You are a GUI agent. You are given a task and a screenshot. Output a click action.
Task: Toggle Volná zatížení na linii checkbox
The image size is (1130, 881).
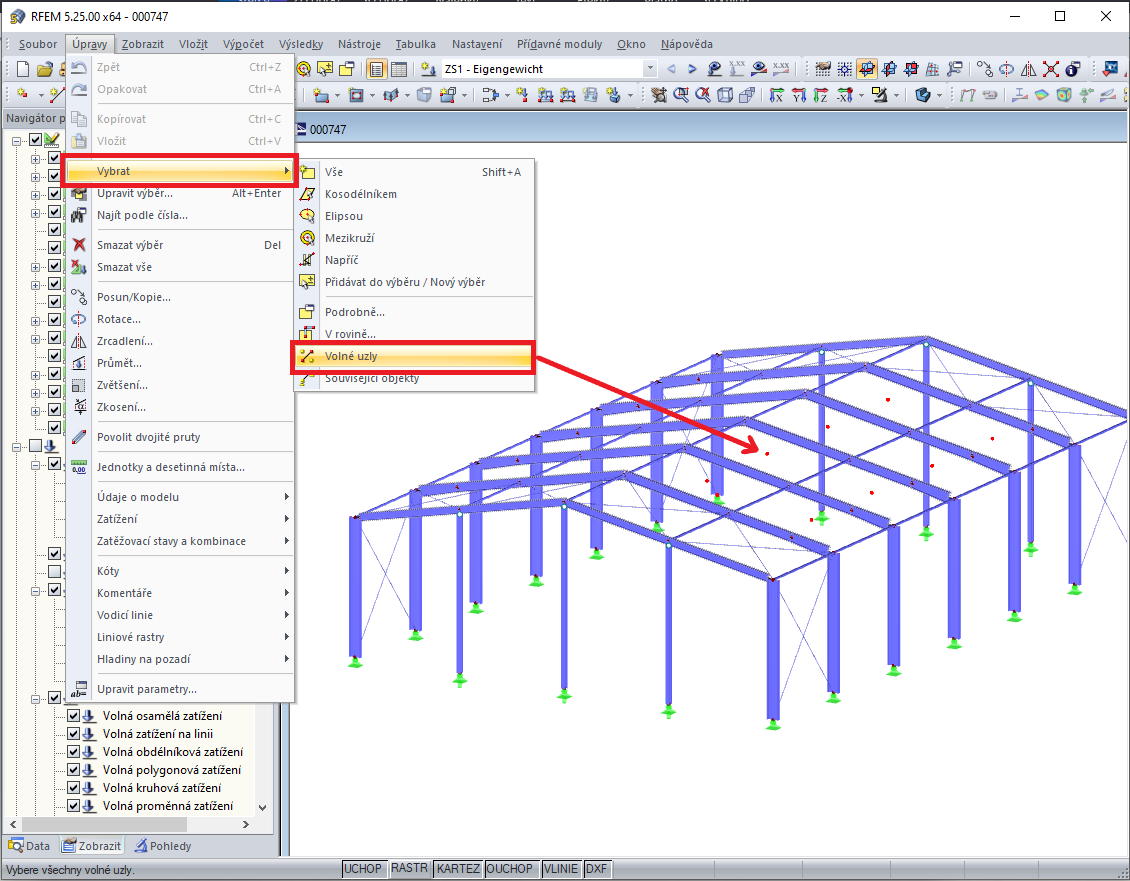tap(74, 734)
